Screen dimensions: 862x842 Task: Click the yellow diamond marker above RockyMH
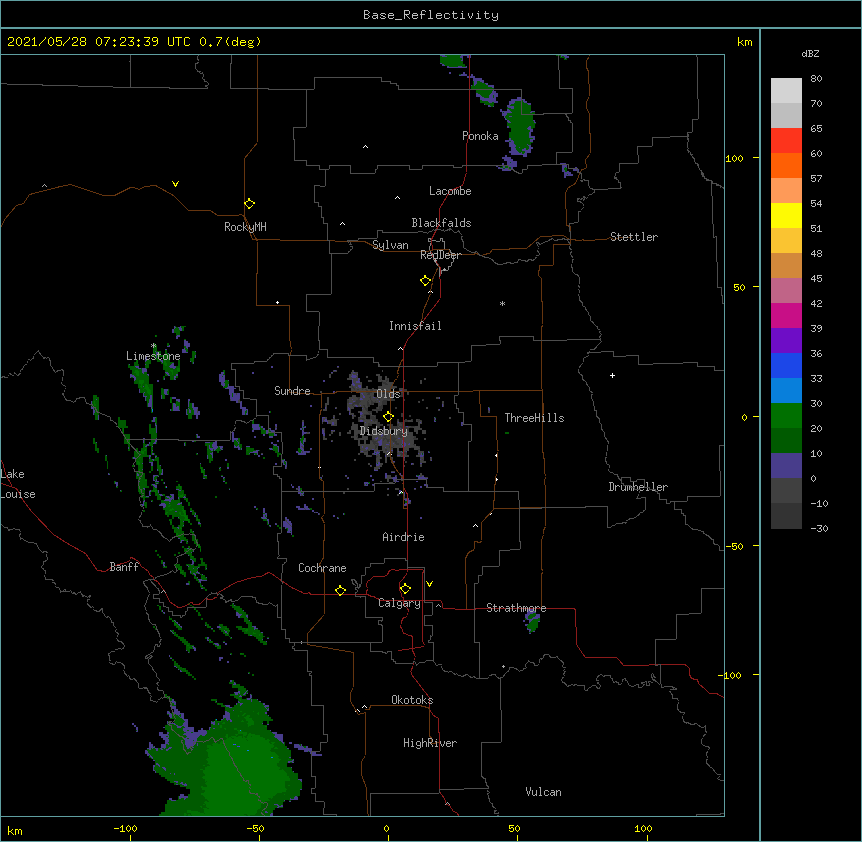tap(249, 204)
